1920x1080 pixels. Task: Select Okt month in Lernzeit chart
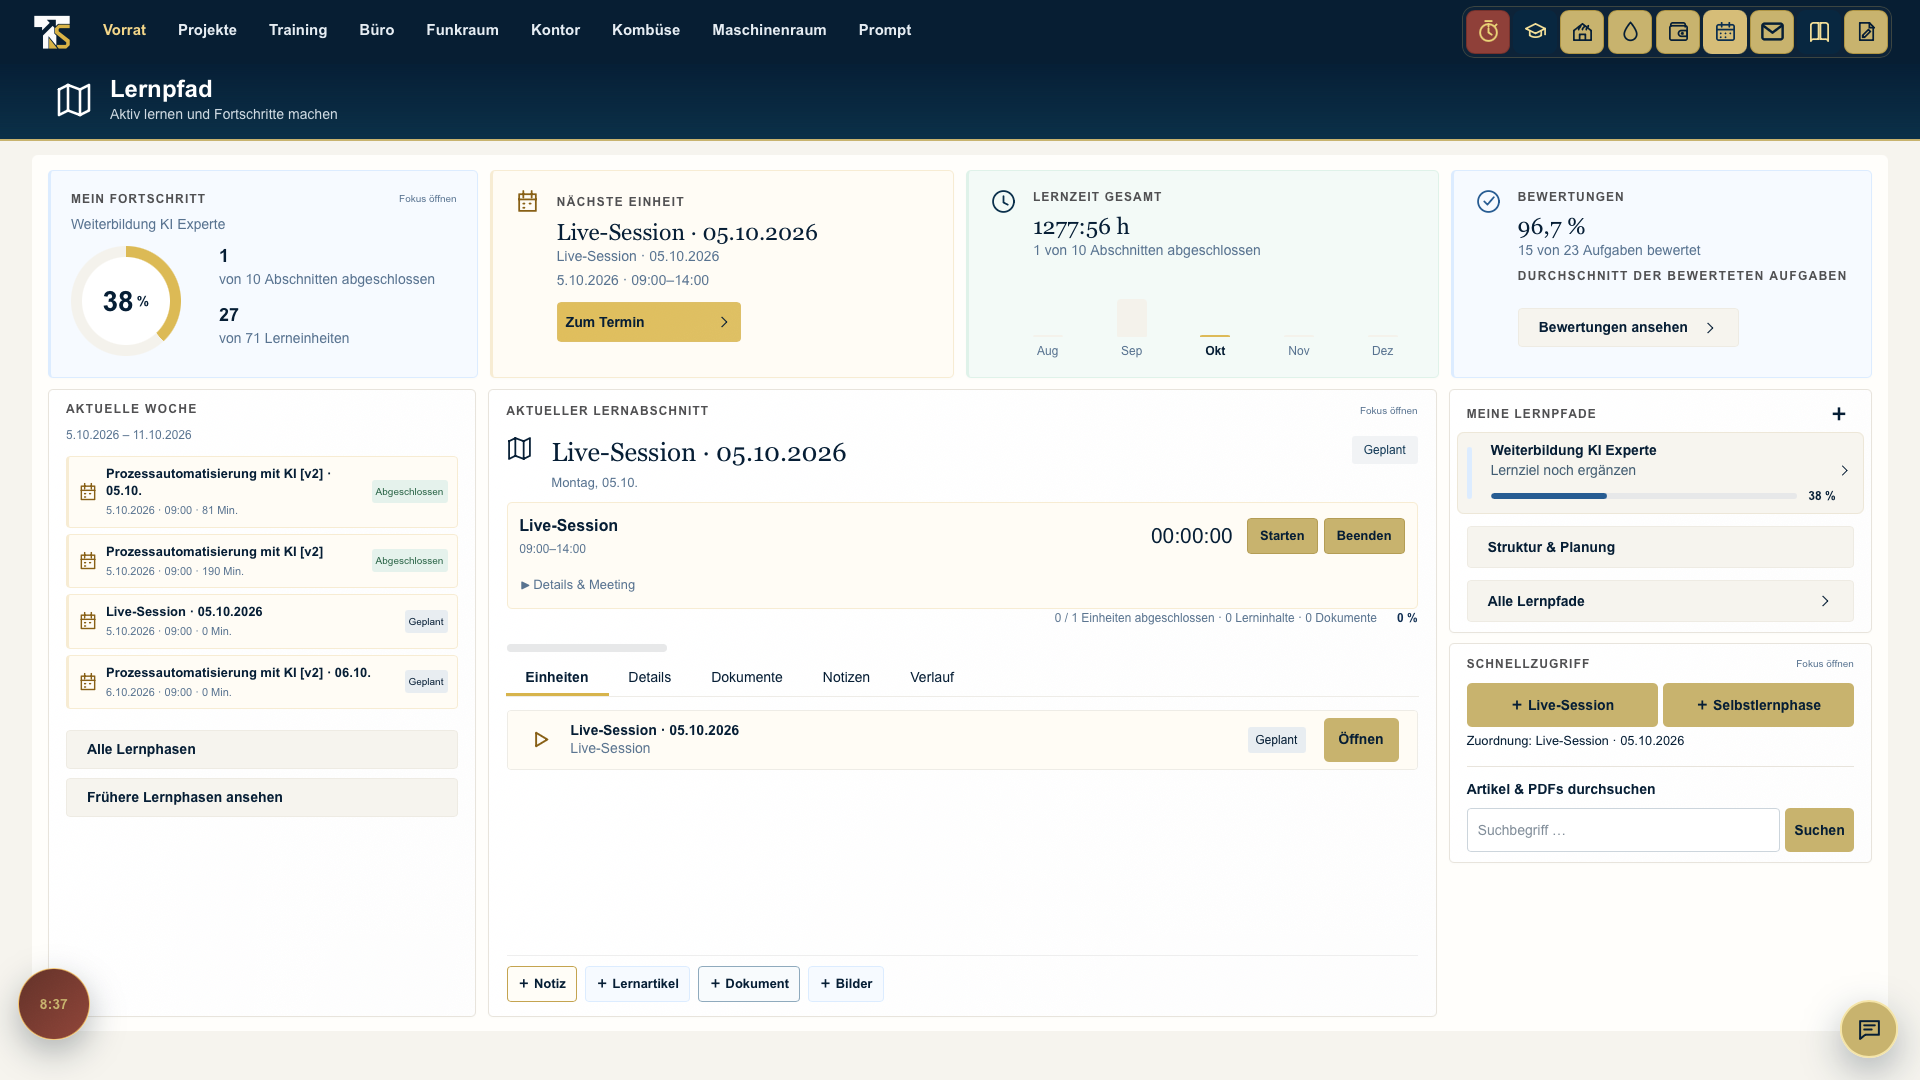point(1215,351)
